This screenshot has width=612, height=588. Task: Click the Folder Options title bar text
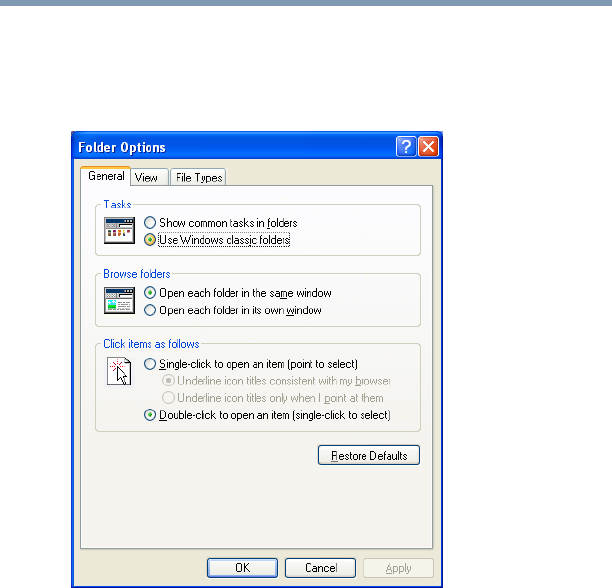122,147
